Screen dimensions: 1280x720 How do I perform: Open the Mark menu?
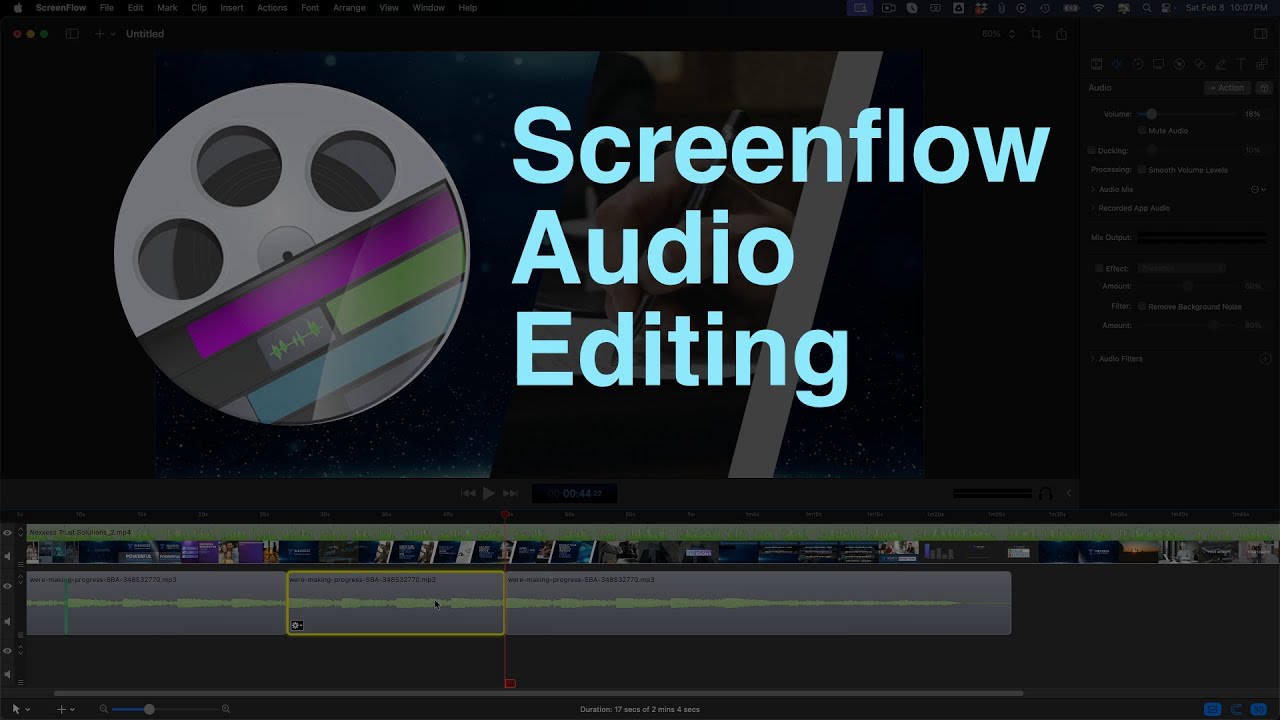coord(167,8)
